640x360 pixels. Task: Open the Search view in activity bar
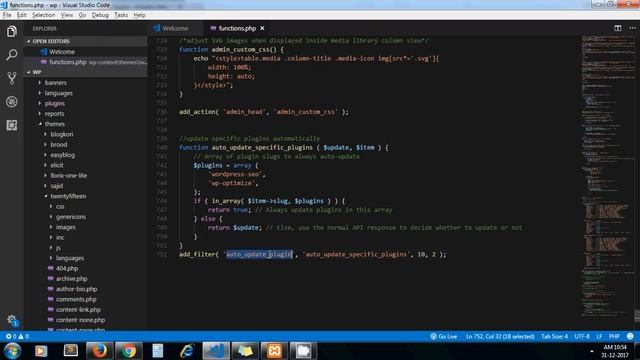click(x=11, y=55)
